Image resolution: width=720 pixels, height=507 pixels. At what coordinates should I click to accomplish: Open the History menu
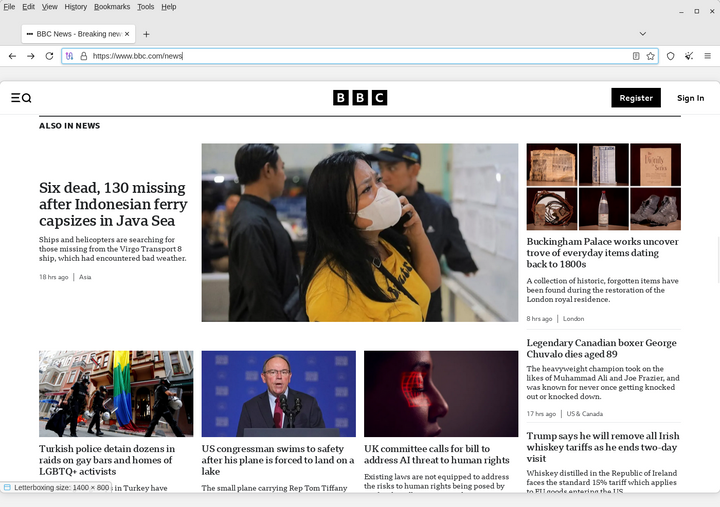(x=76, y=7)
